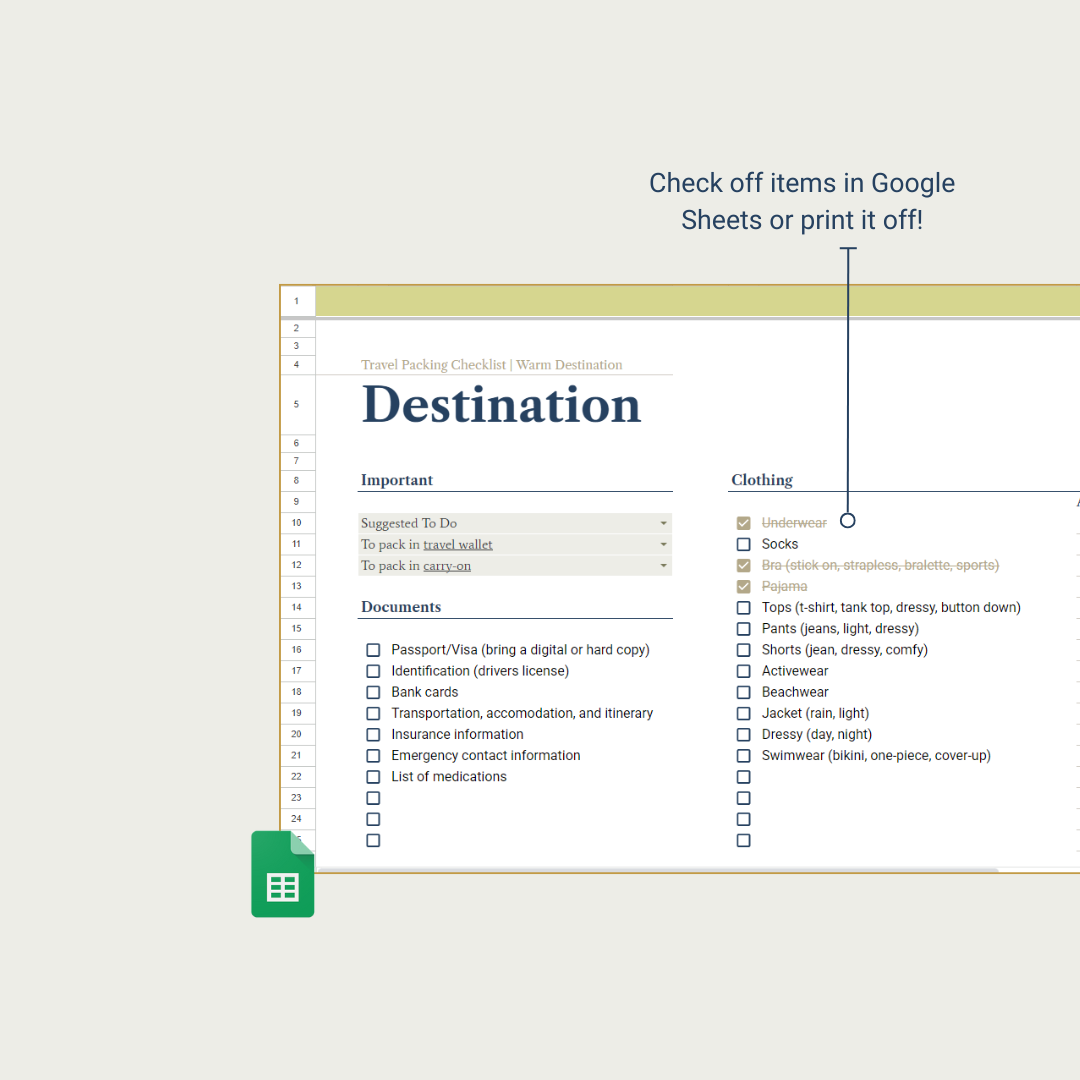Tick the Insurance information checkbox
The height and width of the screenshot is (1080, 1080).
coord(373,735)
